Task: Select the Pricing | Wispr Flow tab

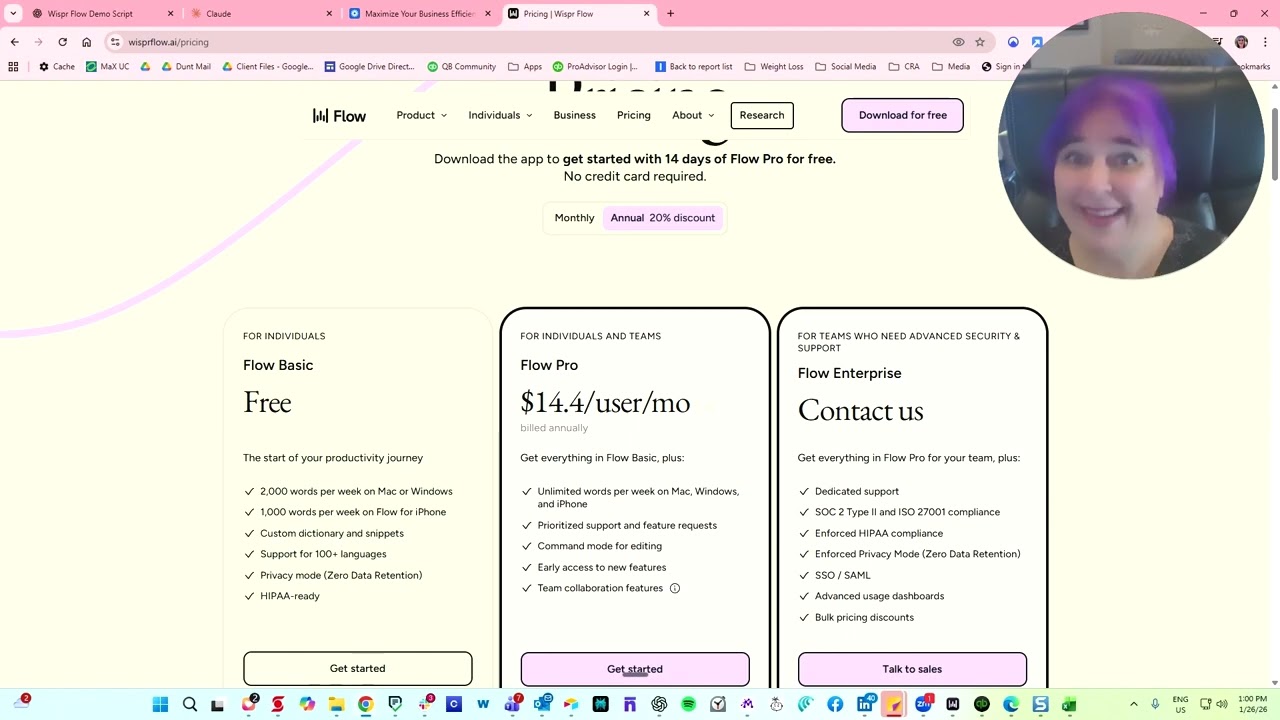Action: [x=578, y=14]
